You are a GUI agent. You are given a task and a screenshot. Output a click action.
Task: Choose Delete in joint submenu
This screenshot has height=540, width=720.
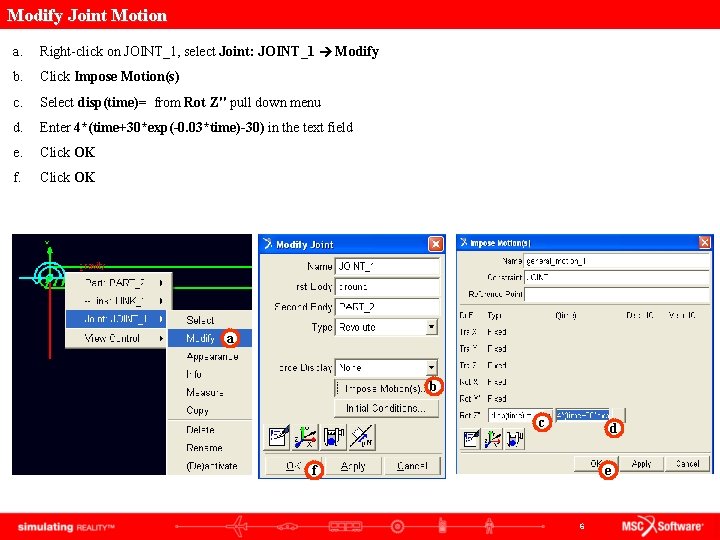[x=210, y=430]
